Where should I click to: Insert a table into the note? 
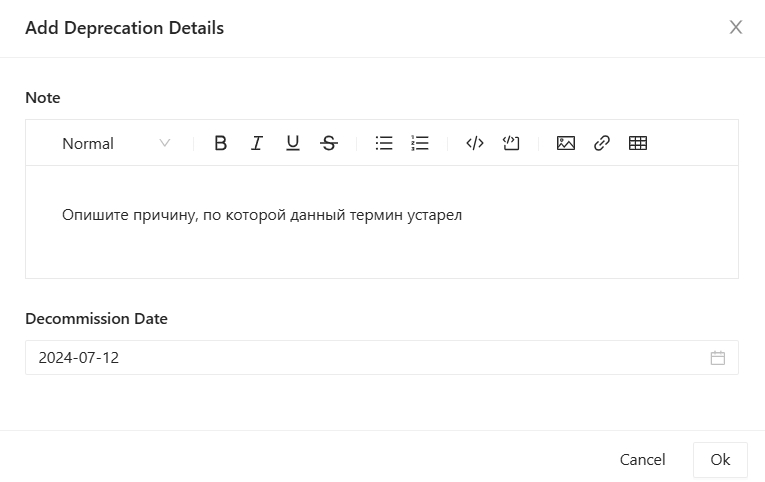(638, 143)
